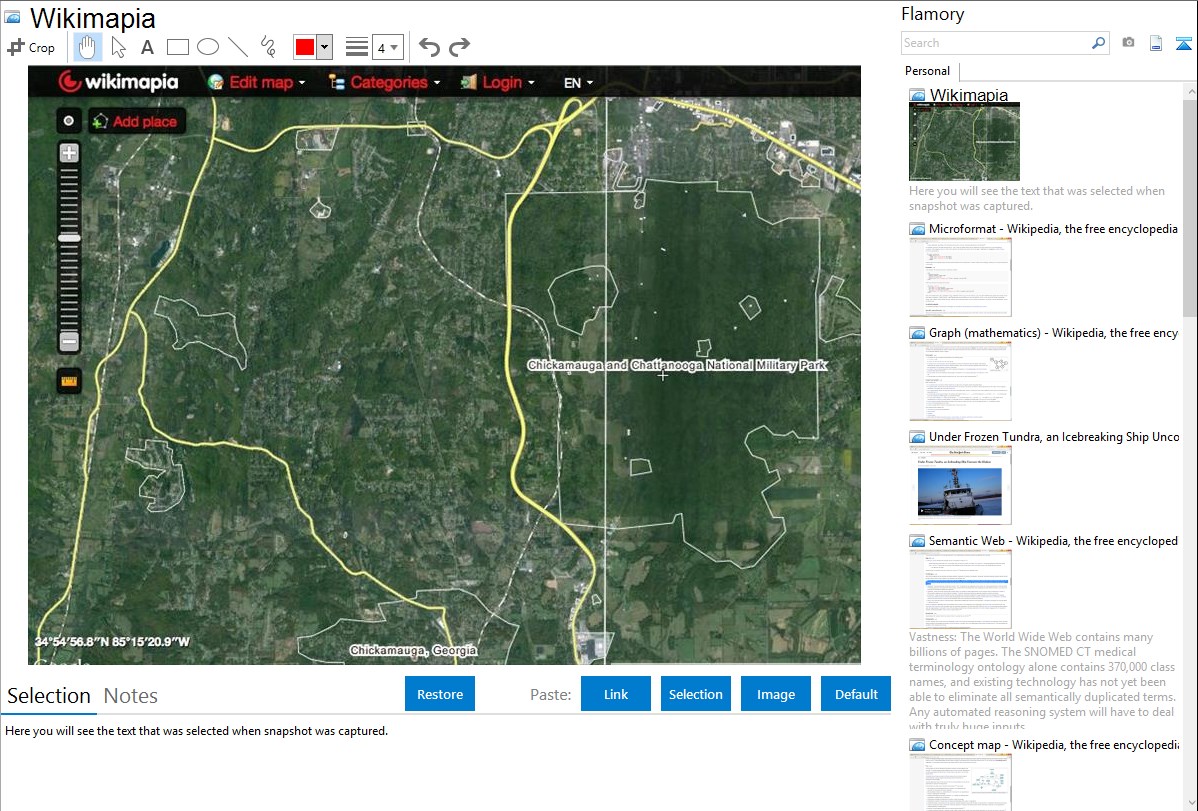This screenshot has width=1198, height=811.
Task: Activate the hand pan tool
Action: [x=87, y=47]
